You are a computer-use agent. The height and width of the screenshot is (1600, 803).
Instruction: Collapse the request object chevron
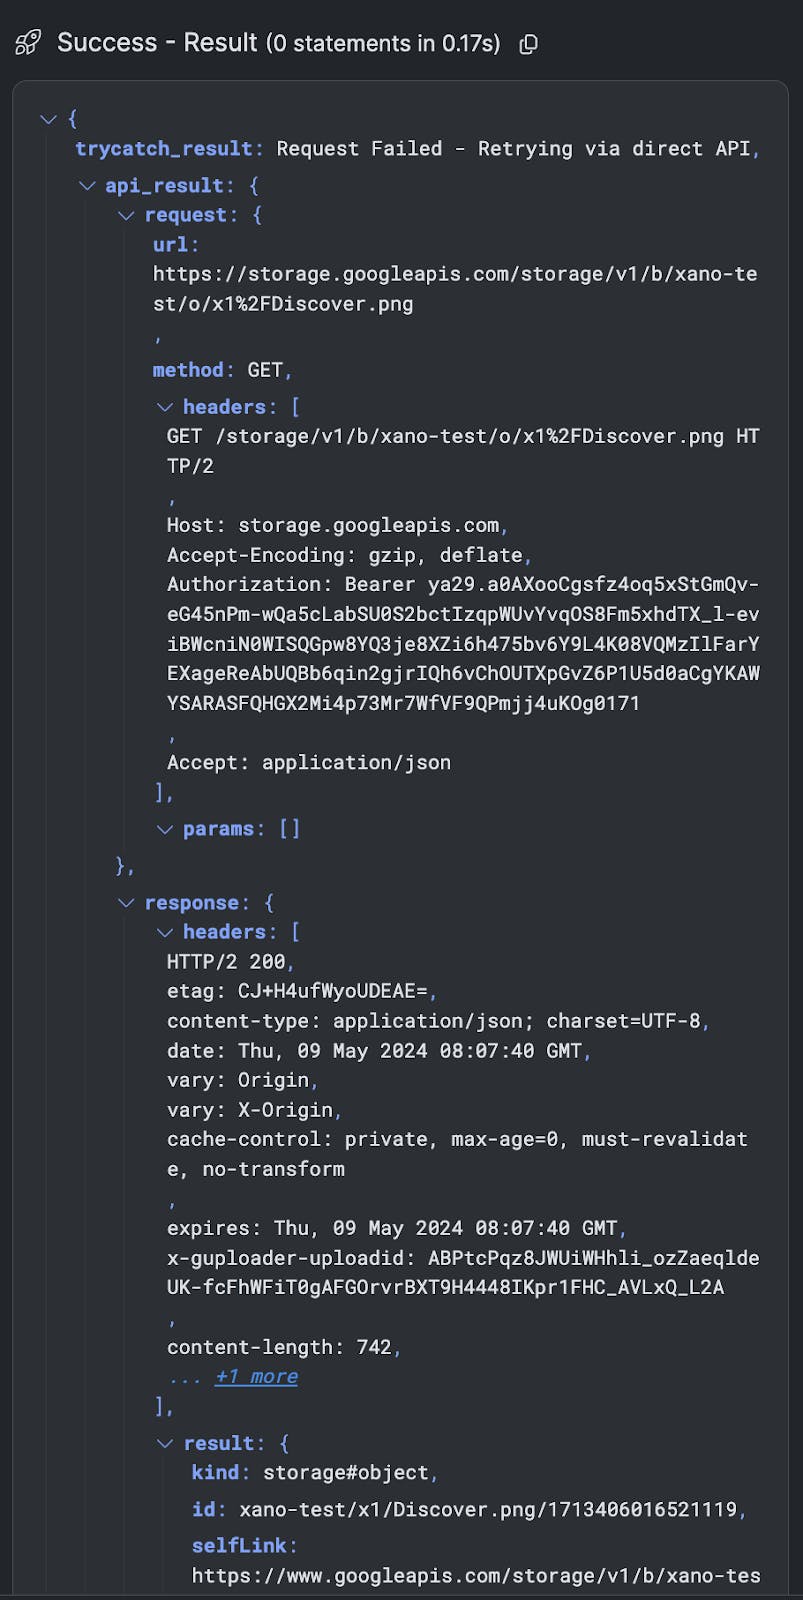click(126, 215)
